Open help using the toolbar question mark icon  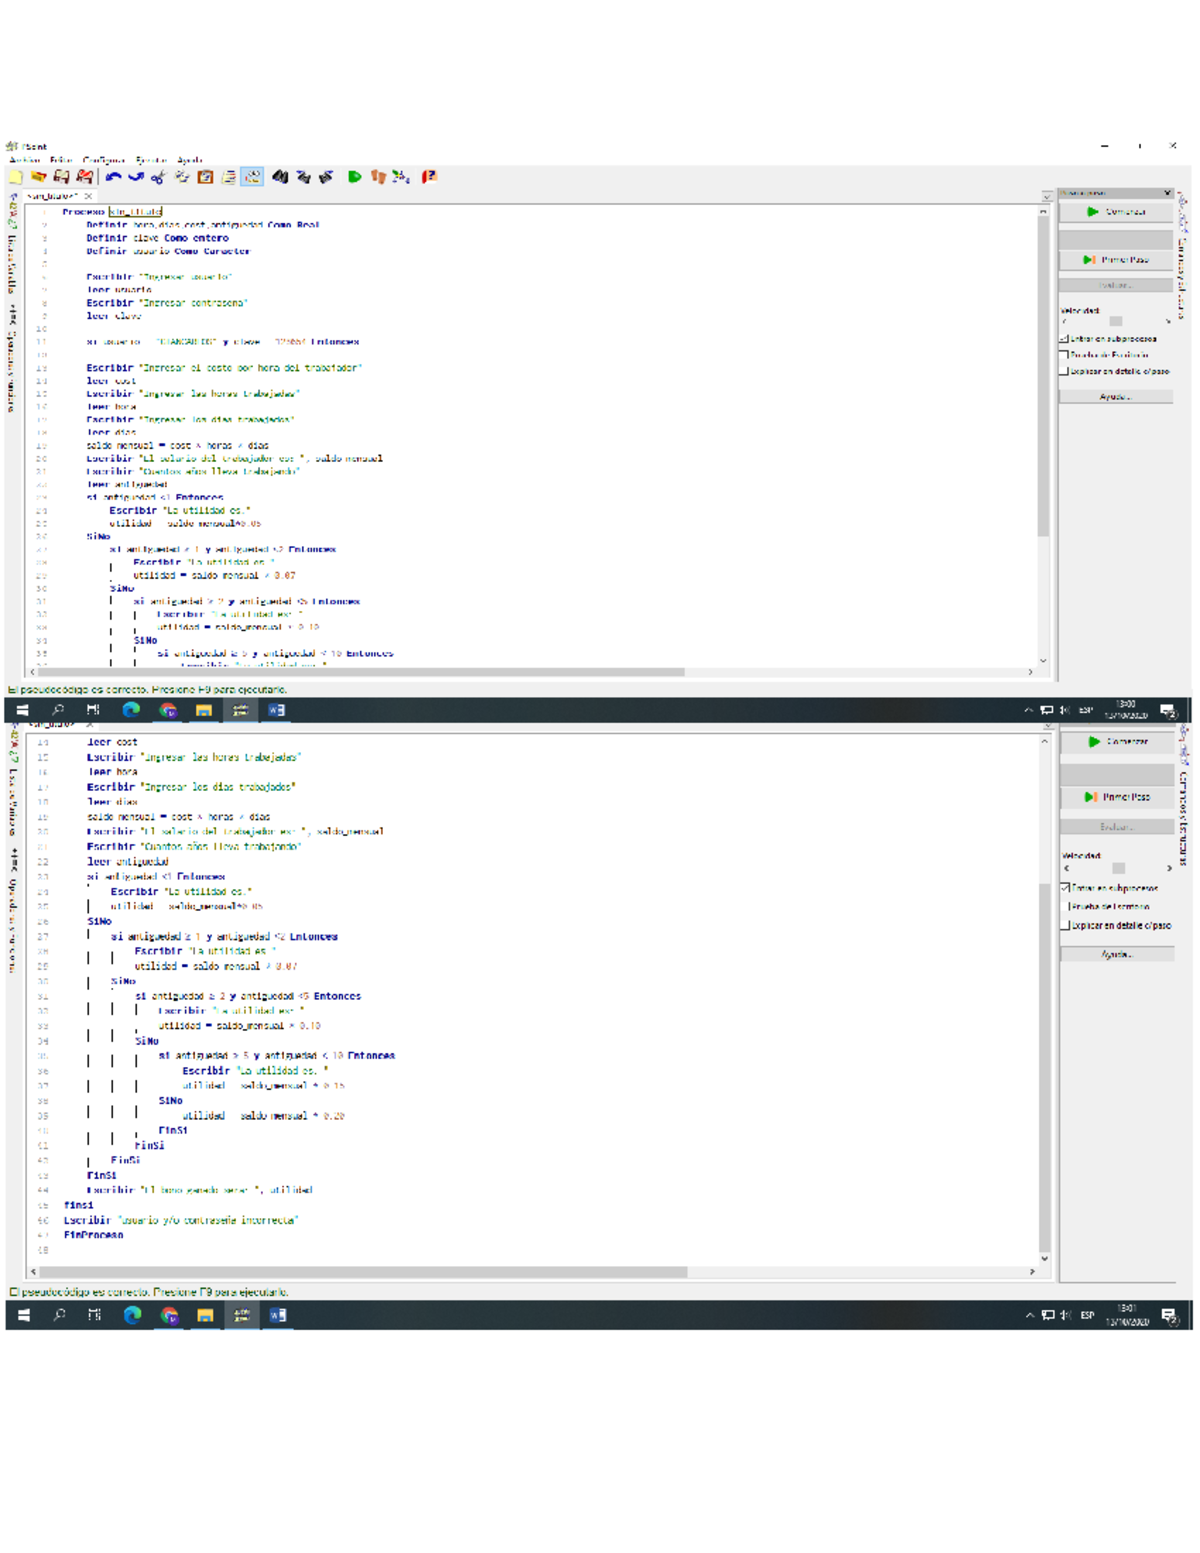(429, 177)
